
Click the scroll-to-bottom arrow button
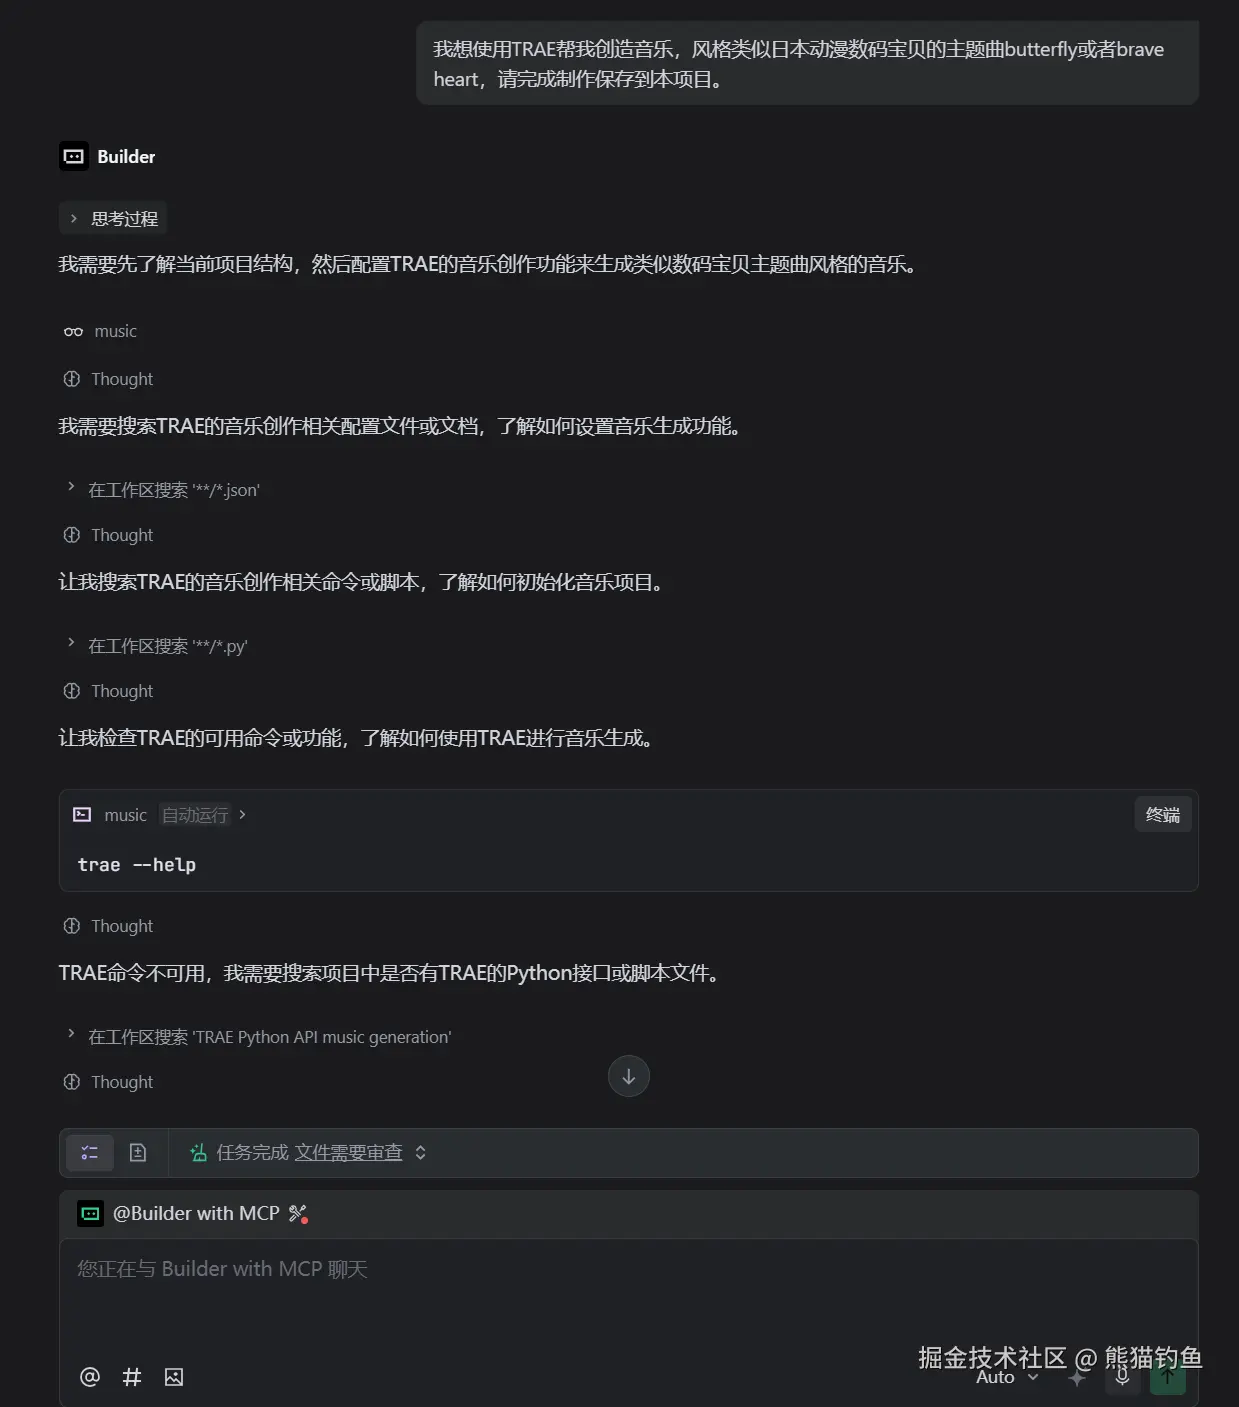pos(629,1076)
